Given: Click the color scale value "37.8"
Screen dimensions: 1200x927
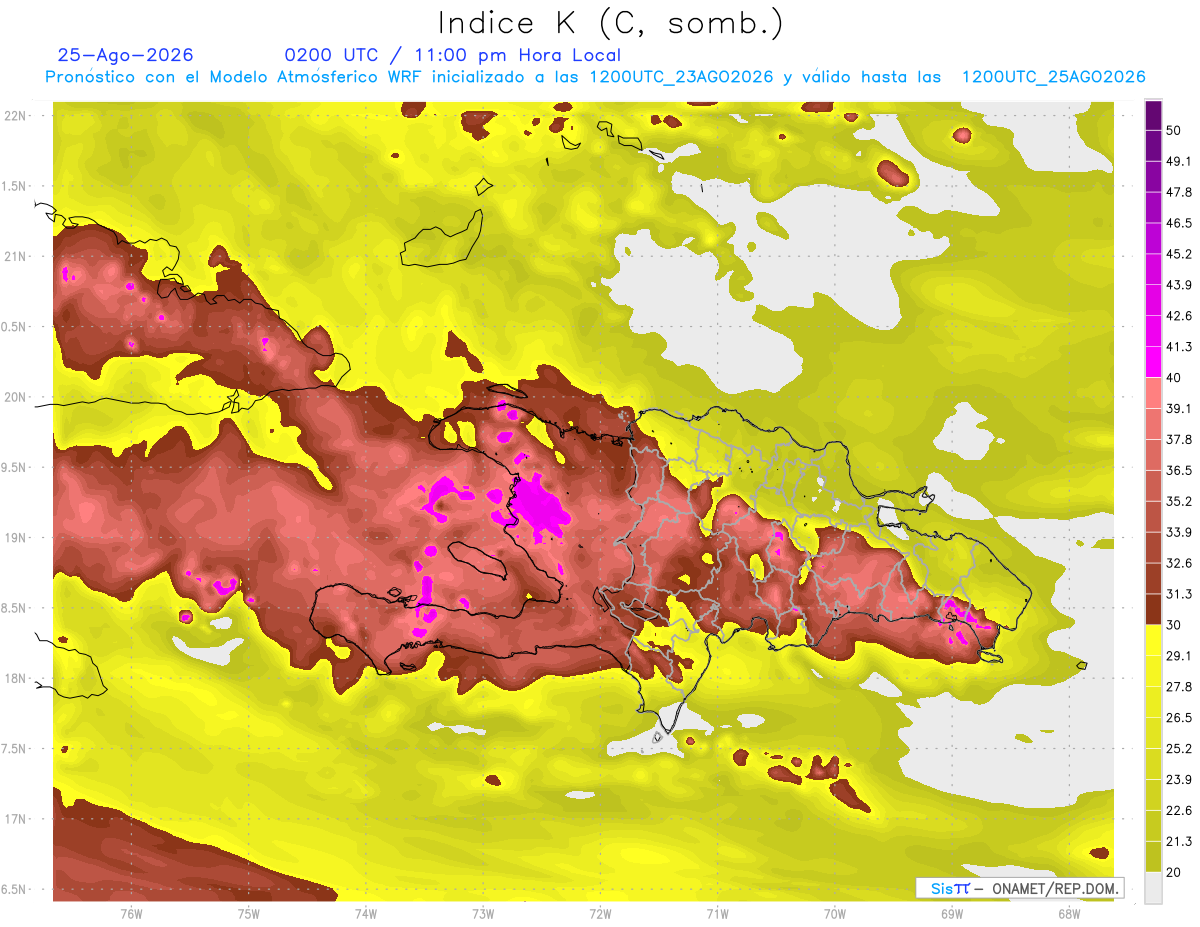Looking at the screenshot, I should (x=1179, y=439).
